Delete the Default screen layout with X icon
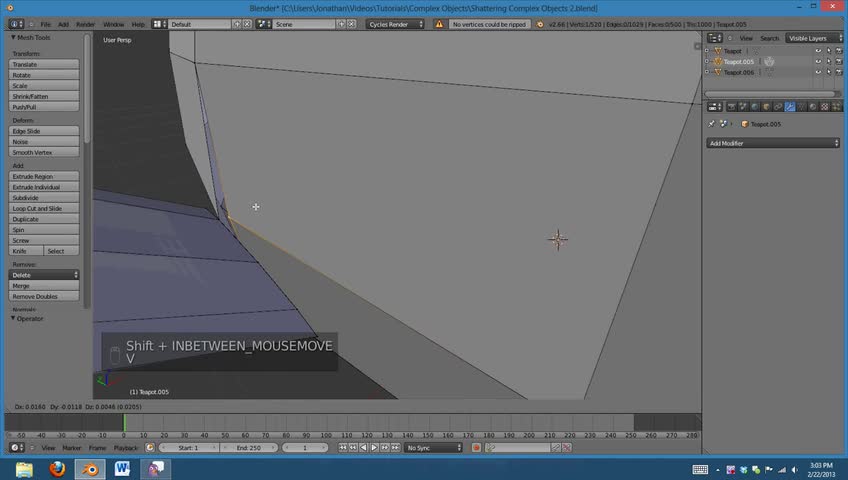Screen dimensions: 848x480 click(247, 24)
